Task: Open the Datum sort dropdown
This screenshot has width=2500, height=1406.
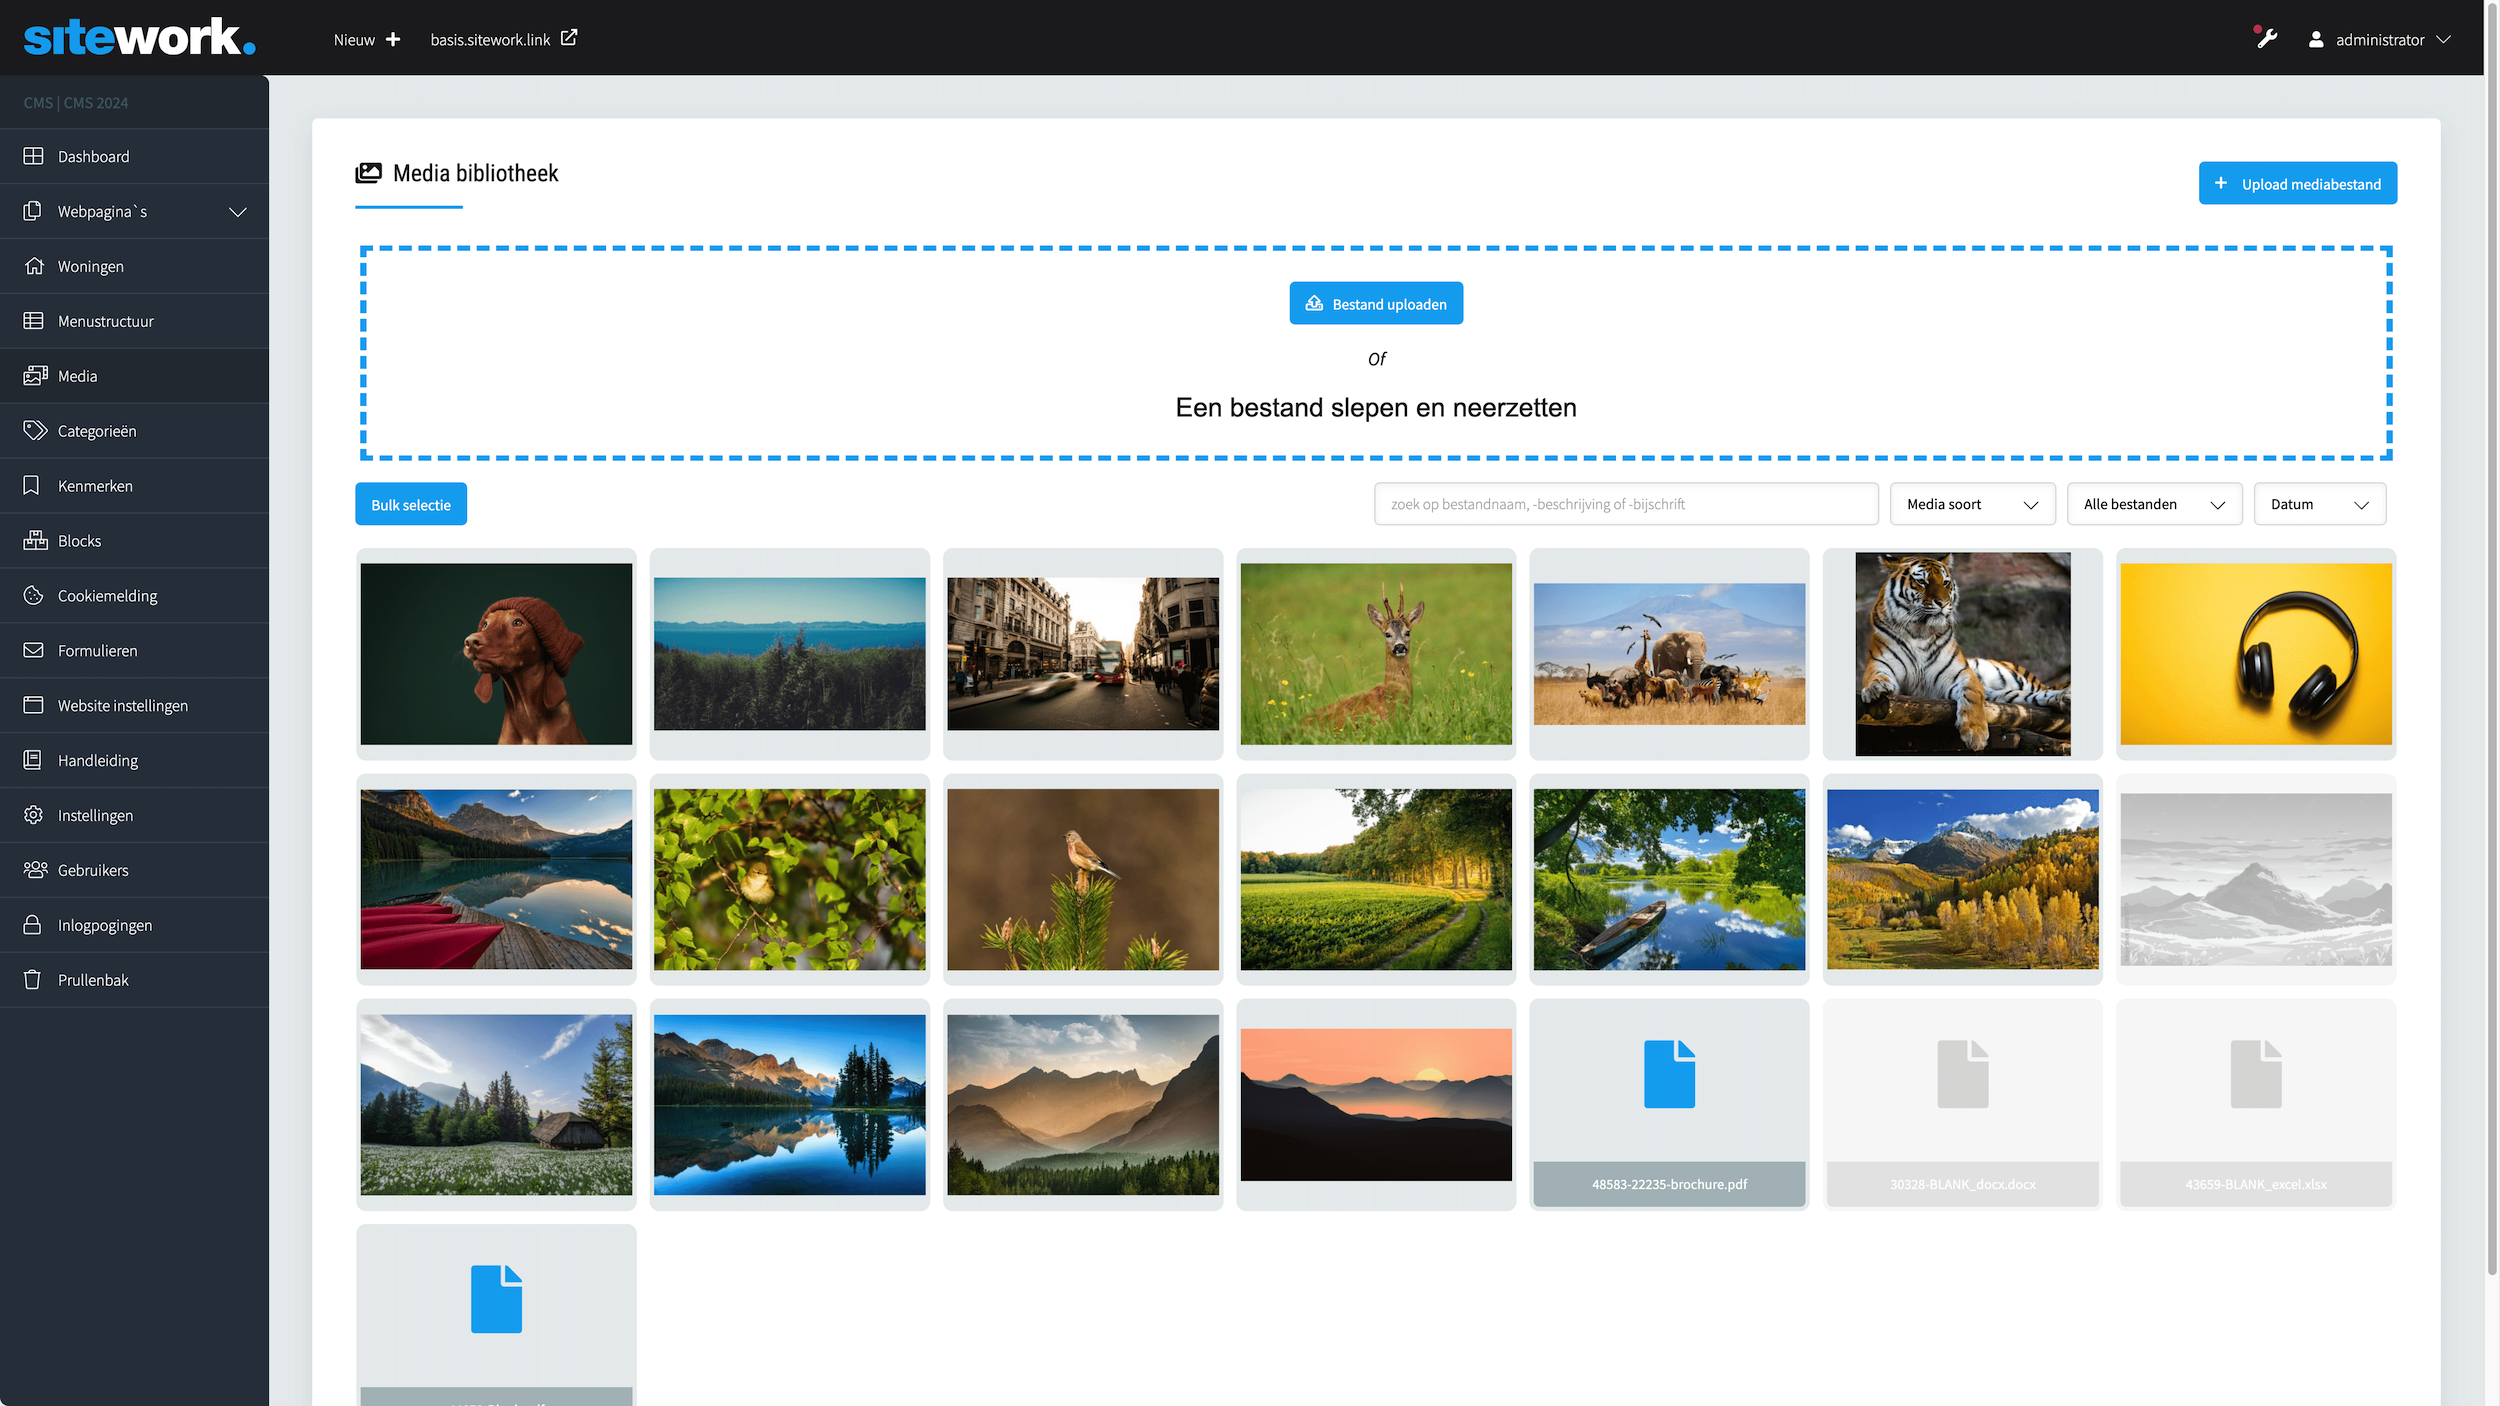Action: click(x=2319, y=504)
